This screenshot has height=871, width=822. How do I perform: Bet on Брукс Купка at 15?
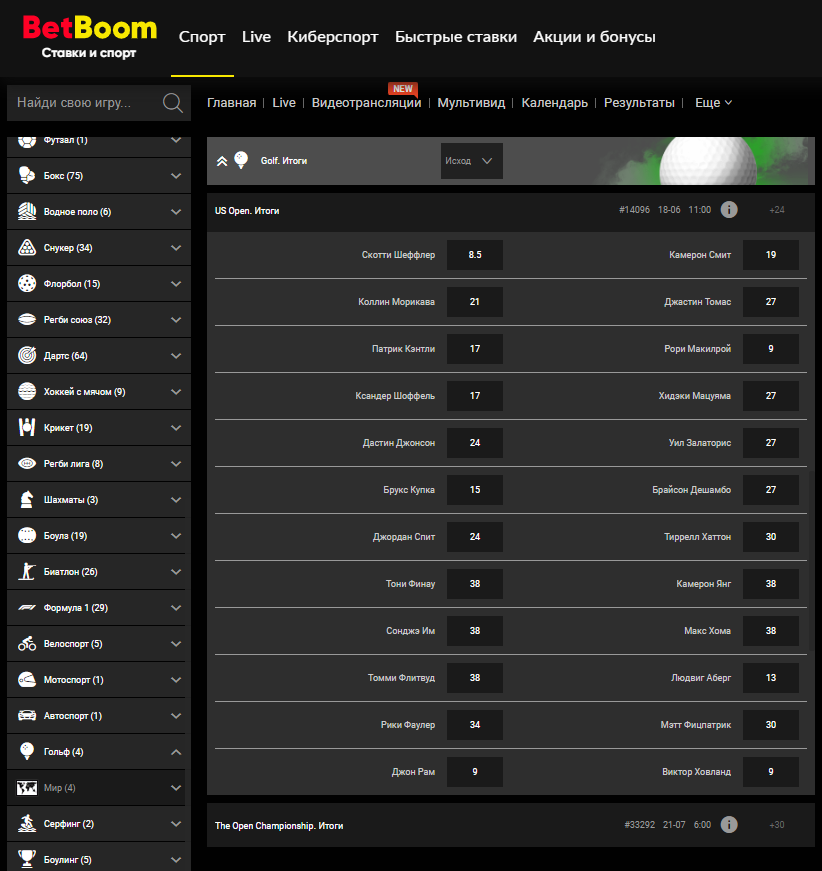(x=475, y=490)
